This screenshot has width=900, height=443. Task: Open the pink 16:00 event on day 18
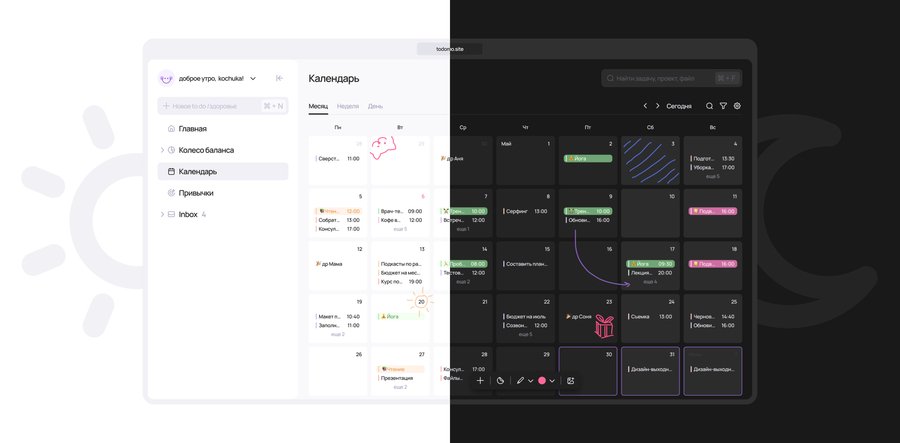pyautogui.click(x=712, y=264)
